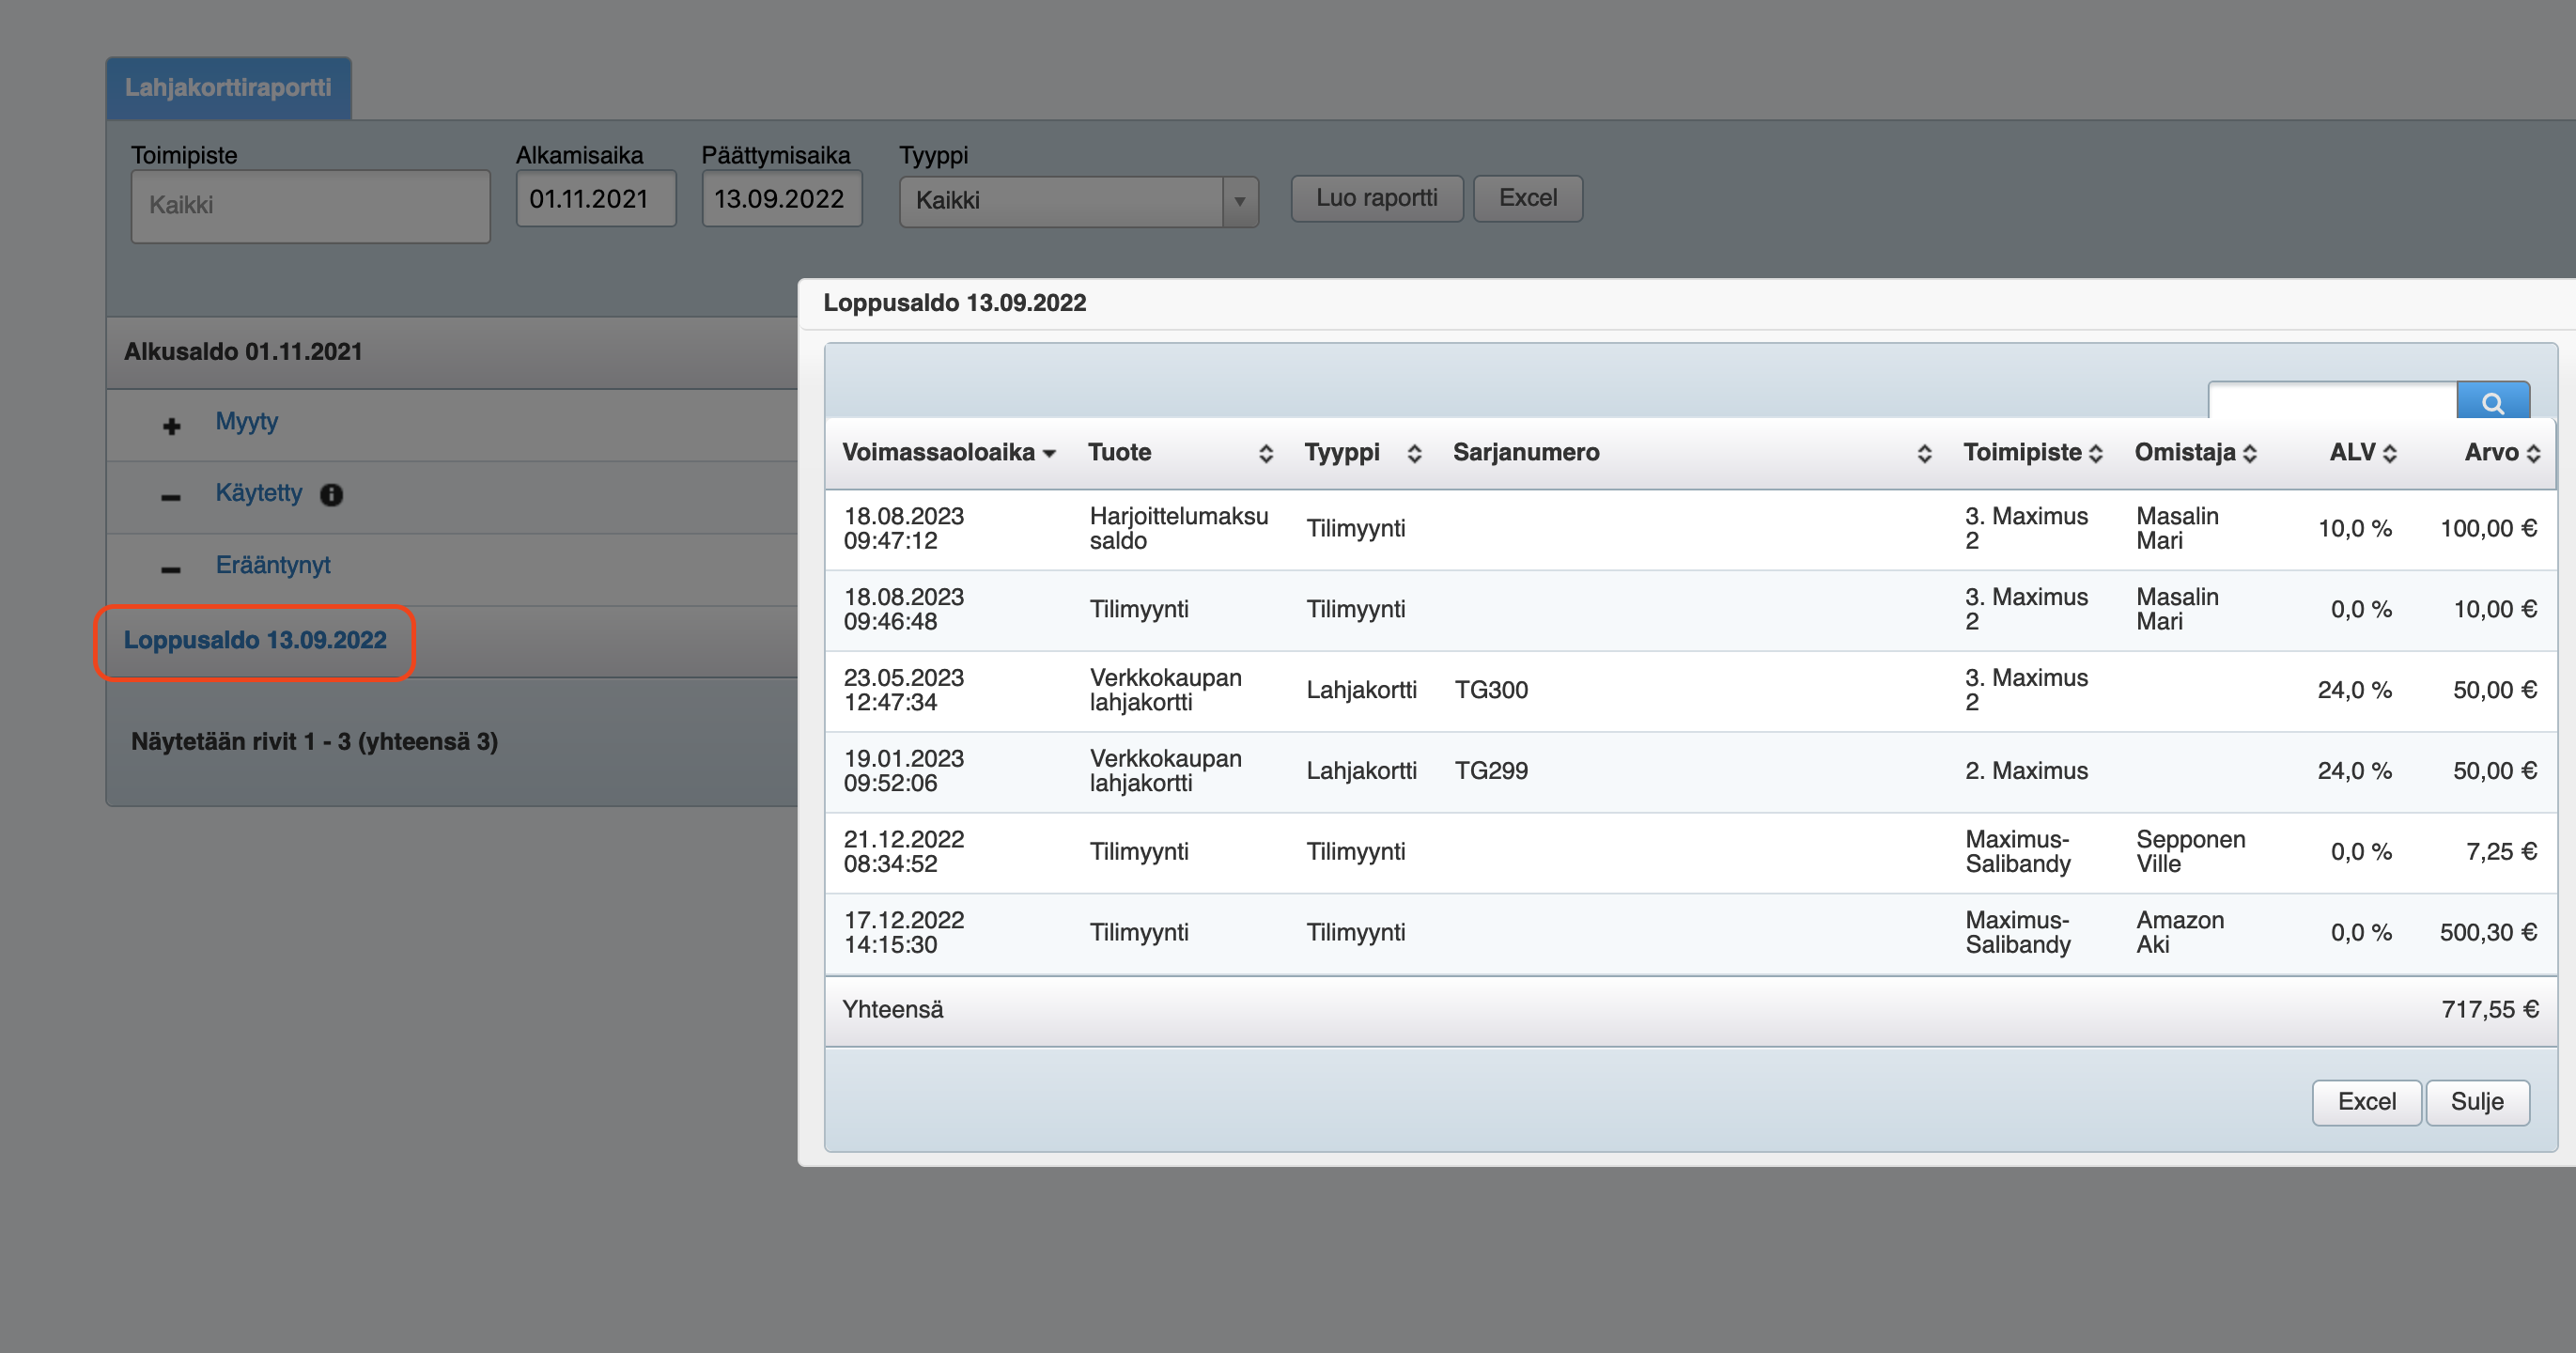Click Sulje button to close dialog
The height and width of the screenshot is (1353, 2576).
pyautogui.click(x=2476, y=1101)
